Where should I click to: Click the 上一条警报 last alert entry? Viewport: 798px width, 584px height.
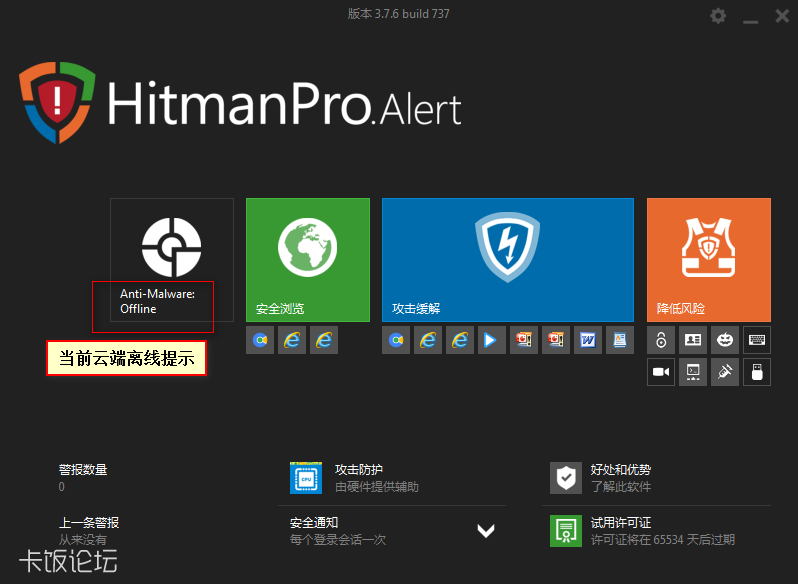(x=89, y=523)
